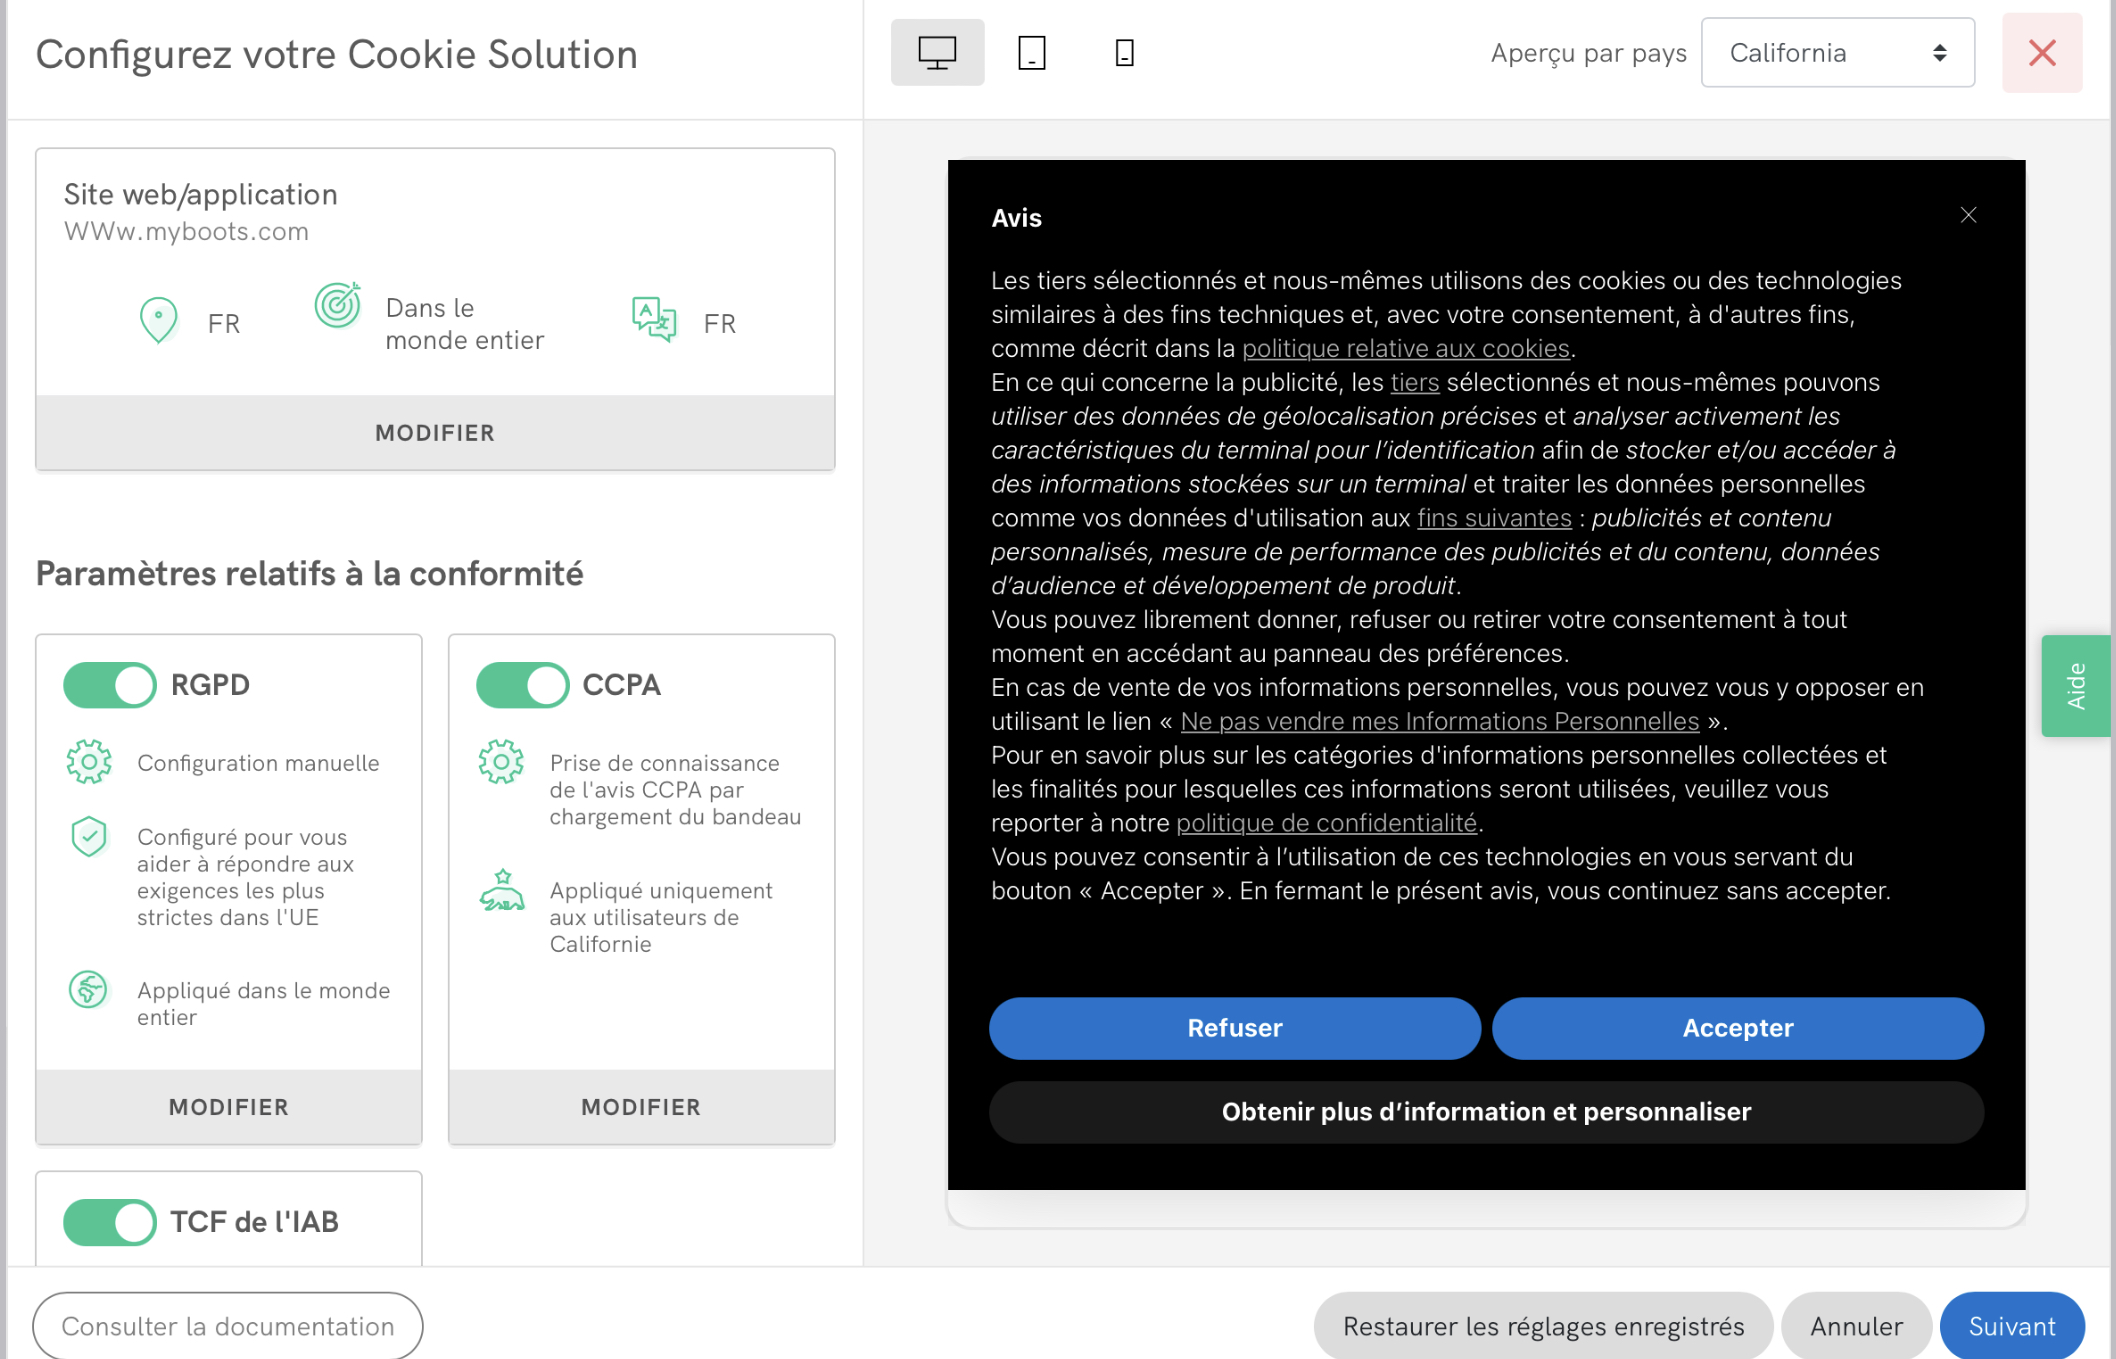Click Obtenir plus d'information et personnaliser
Viewport: 2116px width, 1359px height.
click(x=1486, y=1112)
